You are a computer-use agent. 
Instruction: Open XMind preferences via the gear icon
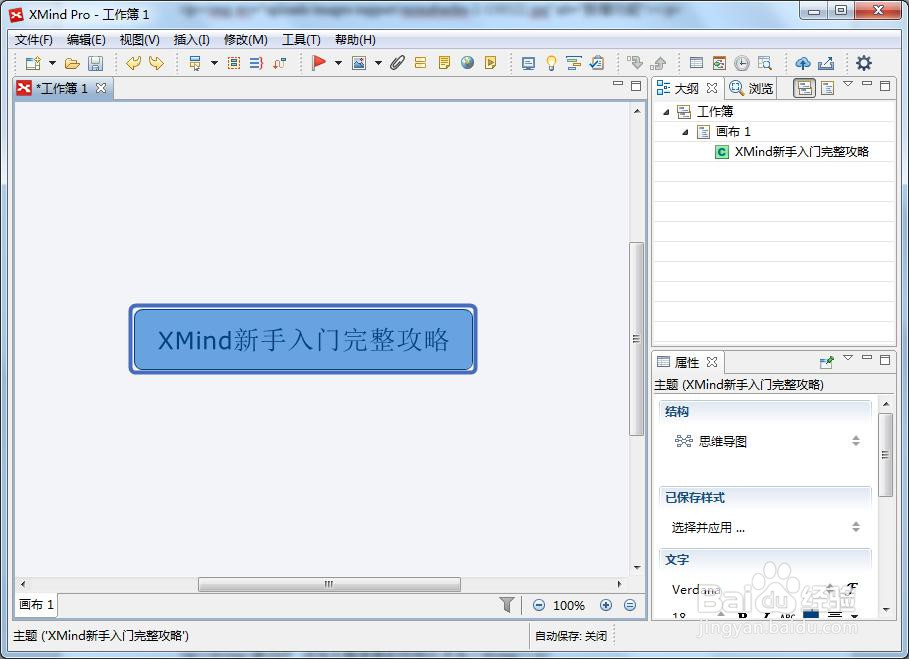(863, 62)
